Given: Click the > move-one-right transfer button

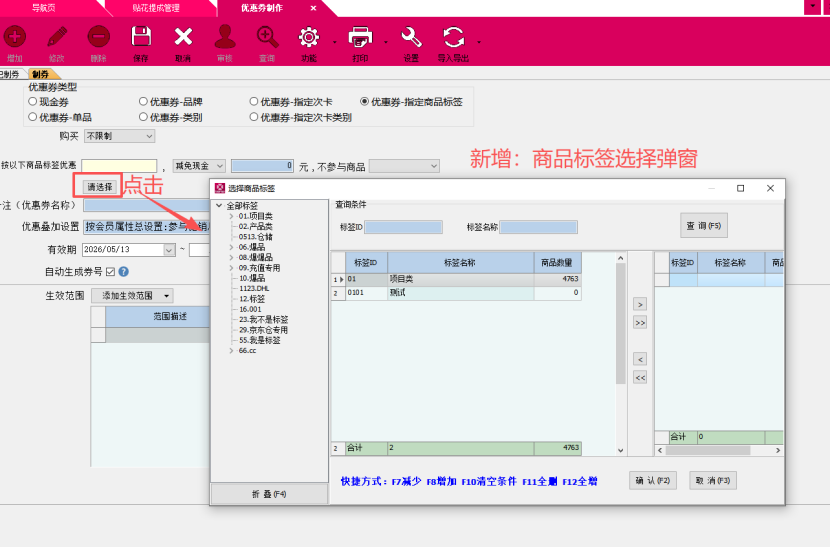Looking at the screenshot, I should click(x=640, y=304).
